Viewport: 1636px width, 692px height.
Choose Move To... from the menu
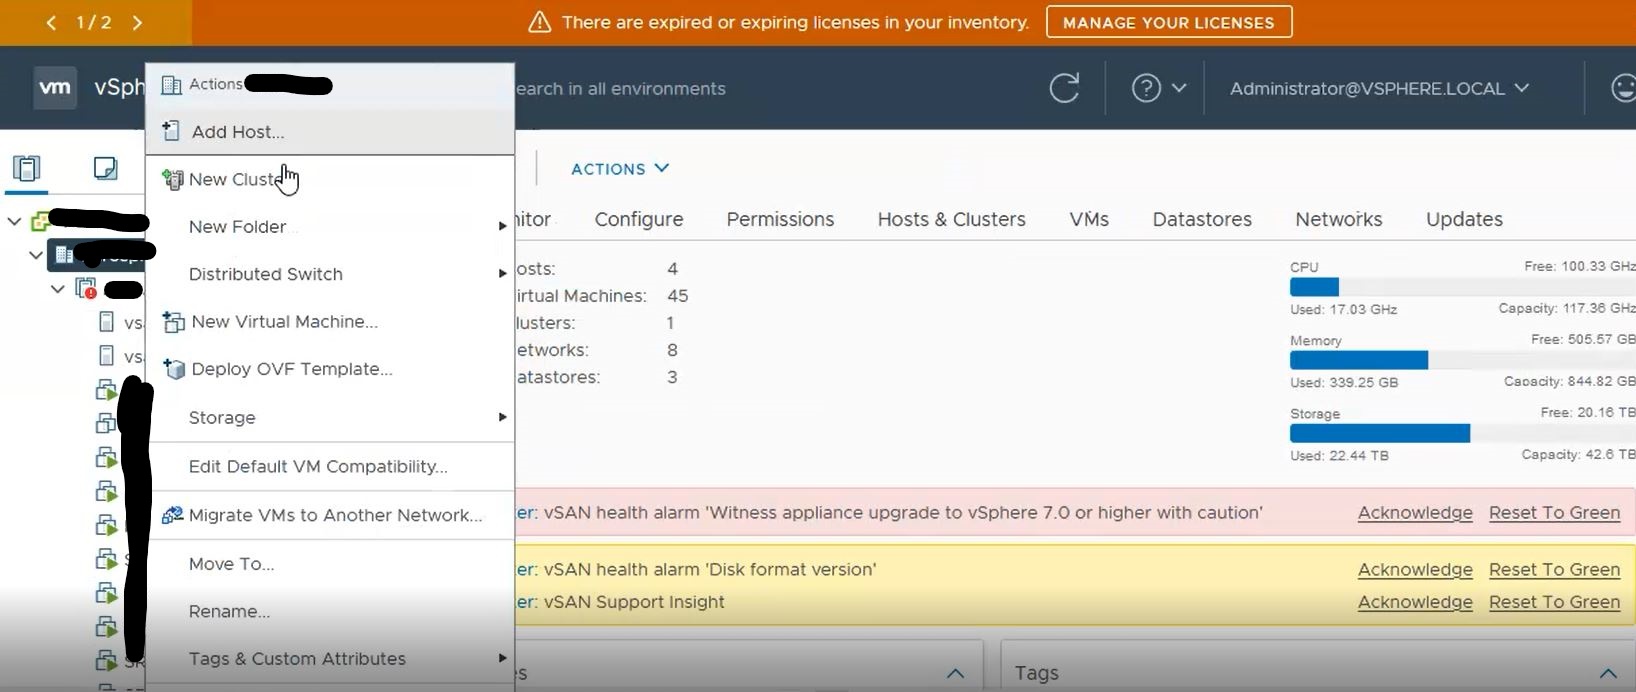330,564
